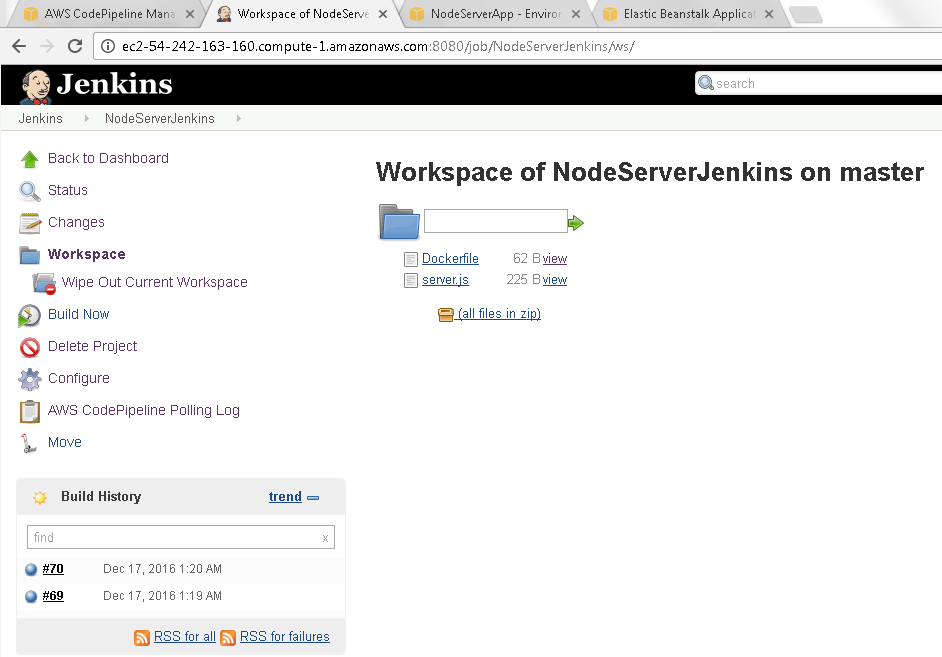
Task: Click the search magnifier icon in Jenkins header
Action: 706,83
